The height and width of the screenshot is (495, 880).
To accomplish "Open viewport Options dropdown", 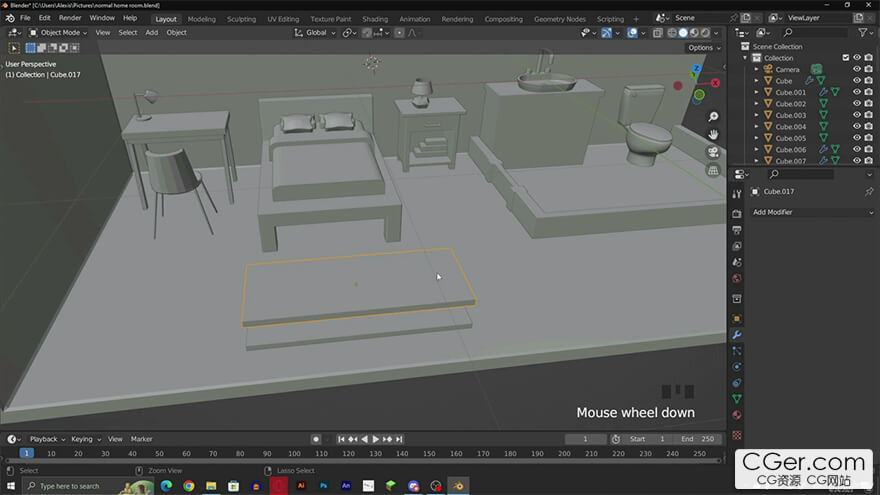I will pos(704,48).
